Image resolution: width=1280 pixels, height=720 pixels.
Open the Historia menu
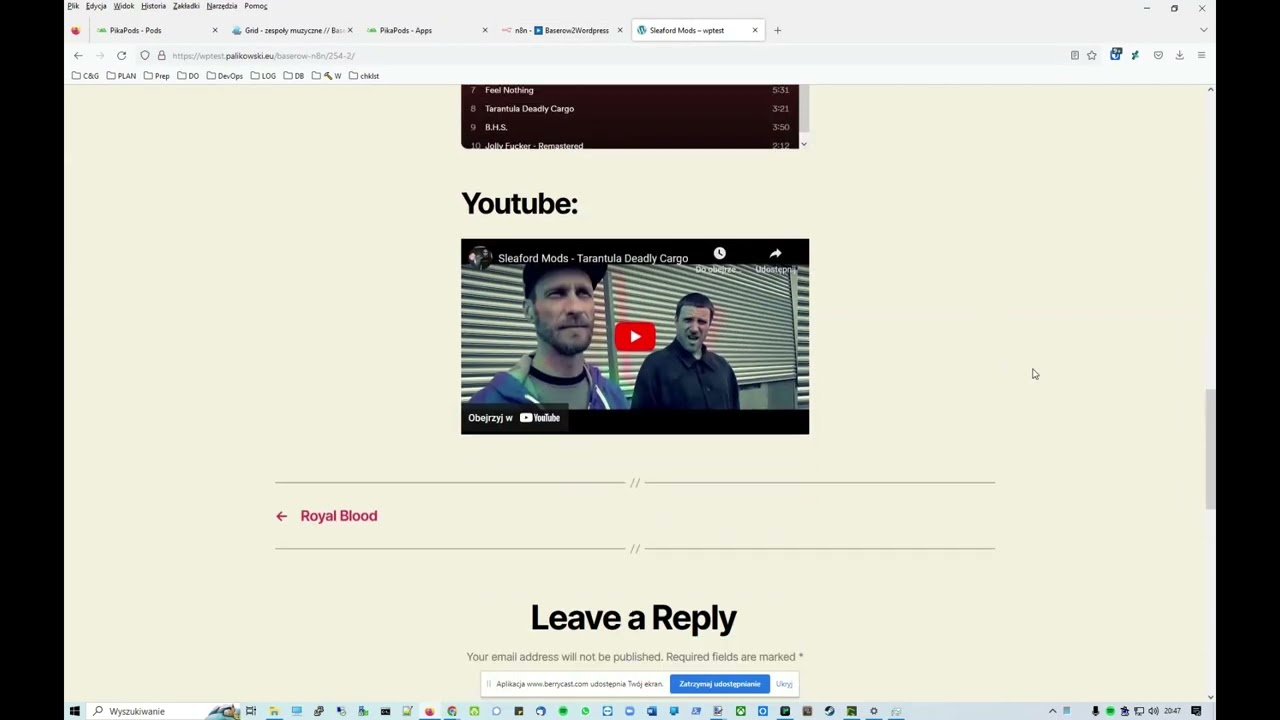153,6
